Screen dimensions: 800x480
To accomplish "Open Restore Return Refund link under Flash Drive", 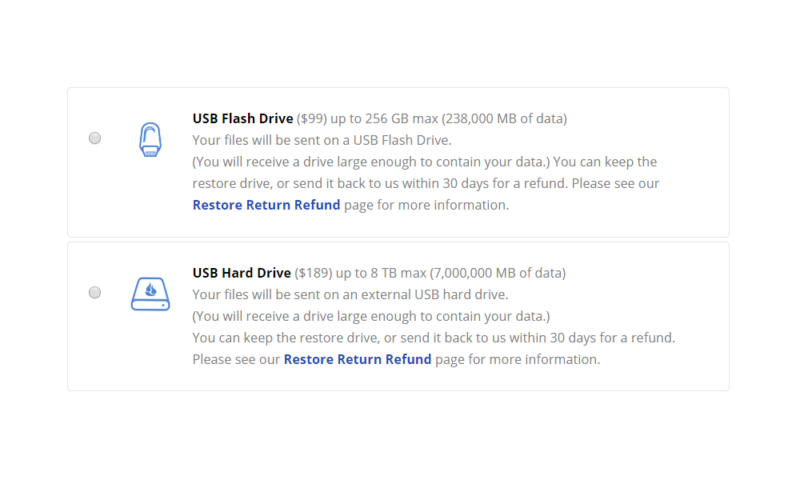I will 266,205.
